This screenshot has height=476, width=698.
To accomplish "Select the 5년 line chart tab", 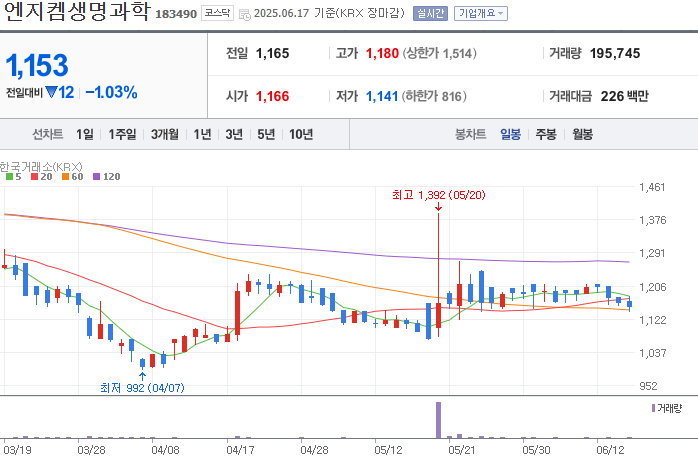I will click(x=266, y=134).
